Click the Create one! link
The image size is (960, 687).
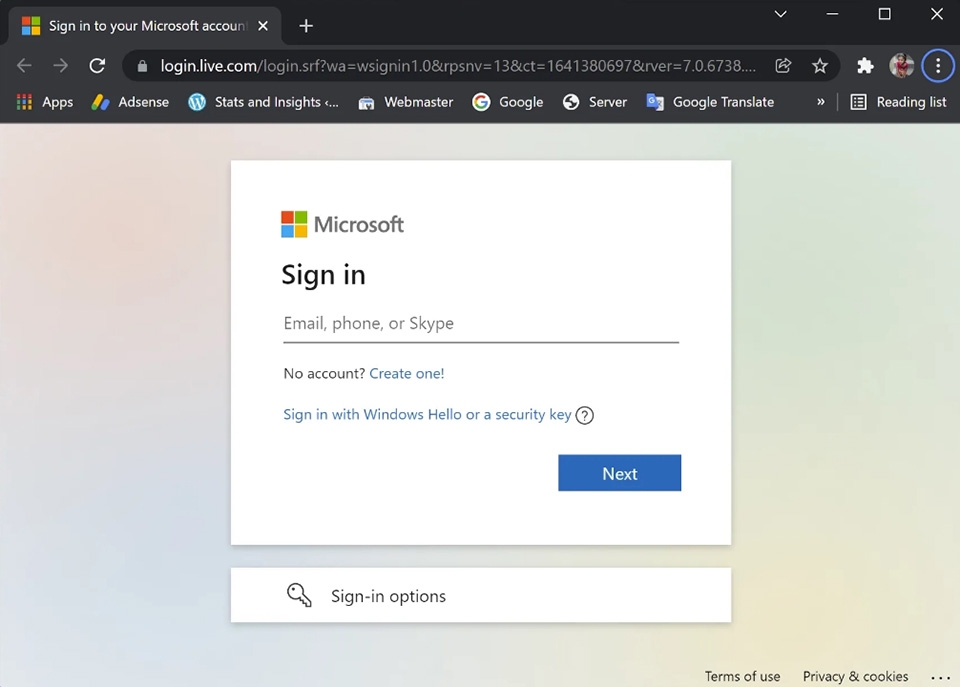click(407, 374)
